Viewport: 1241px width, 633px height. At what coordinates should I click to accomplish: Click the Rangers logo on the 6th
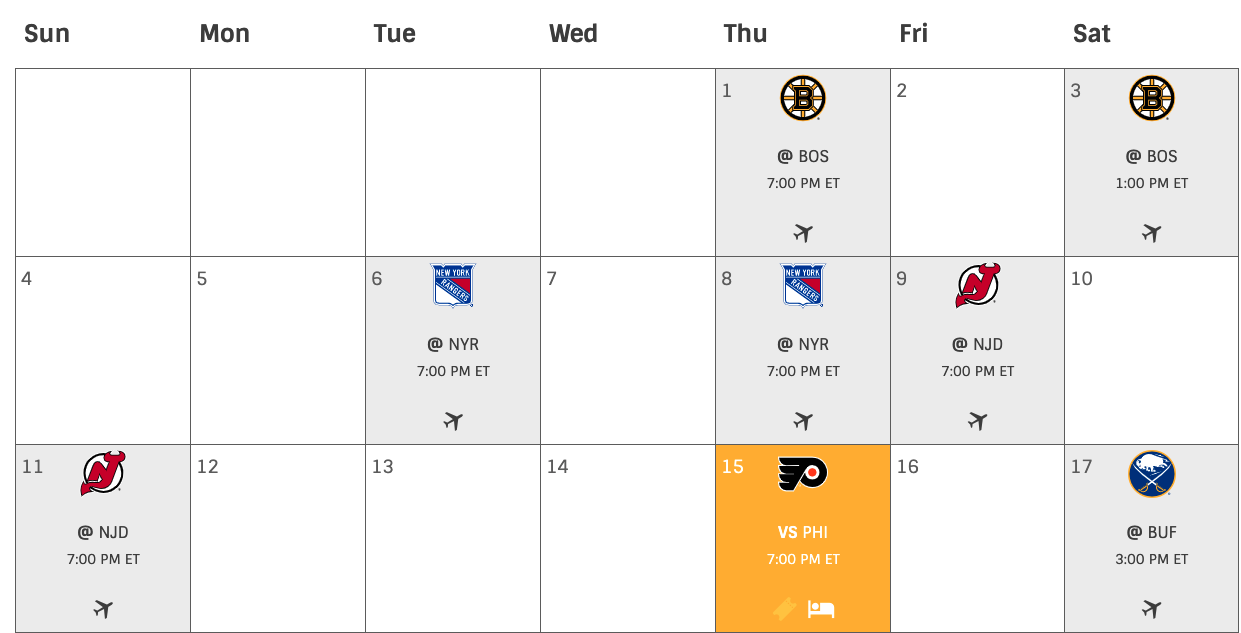click(x=453, y=286)
